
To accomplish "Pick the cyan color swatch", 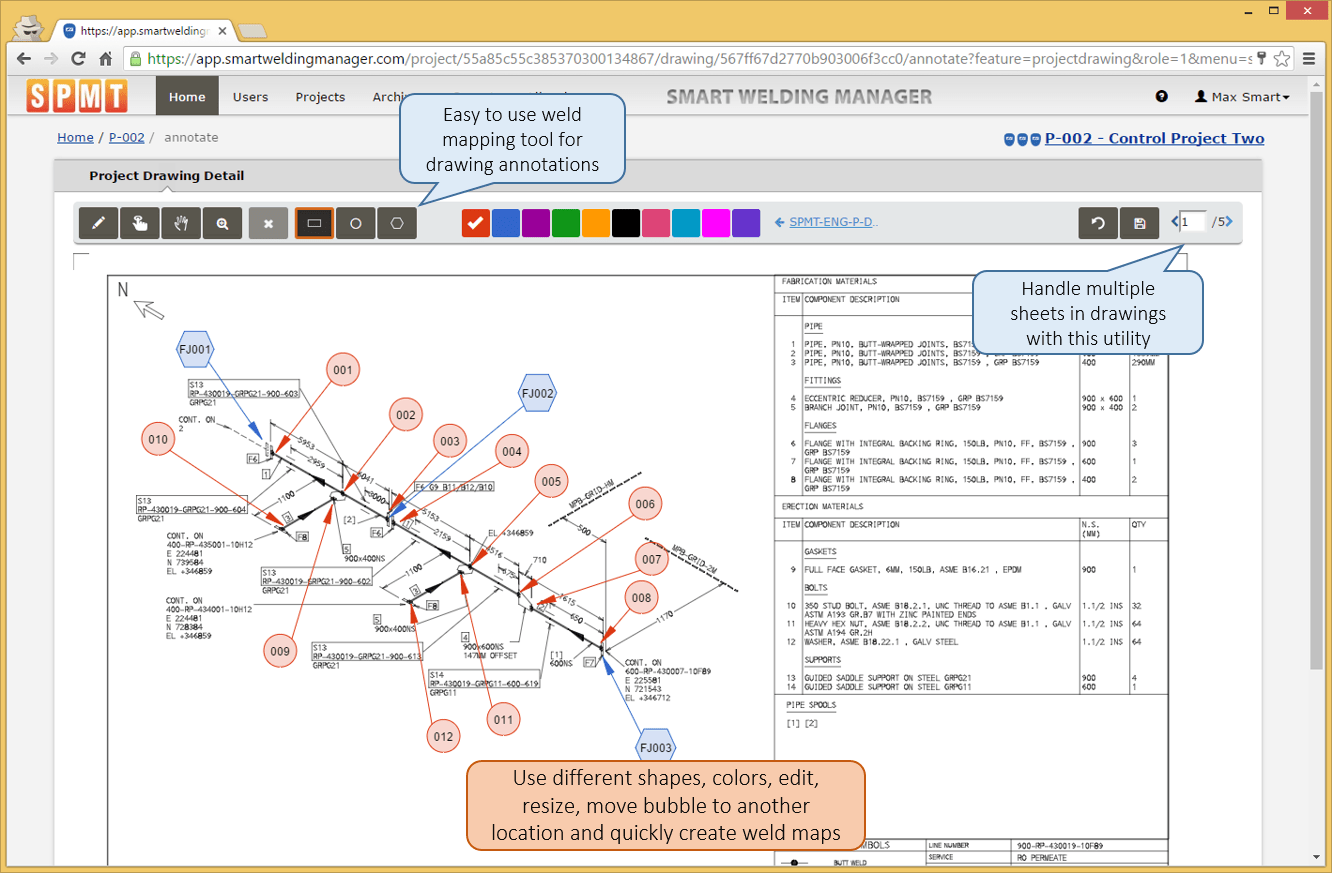I will pyautogui.click(x=686, y=223).
